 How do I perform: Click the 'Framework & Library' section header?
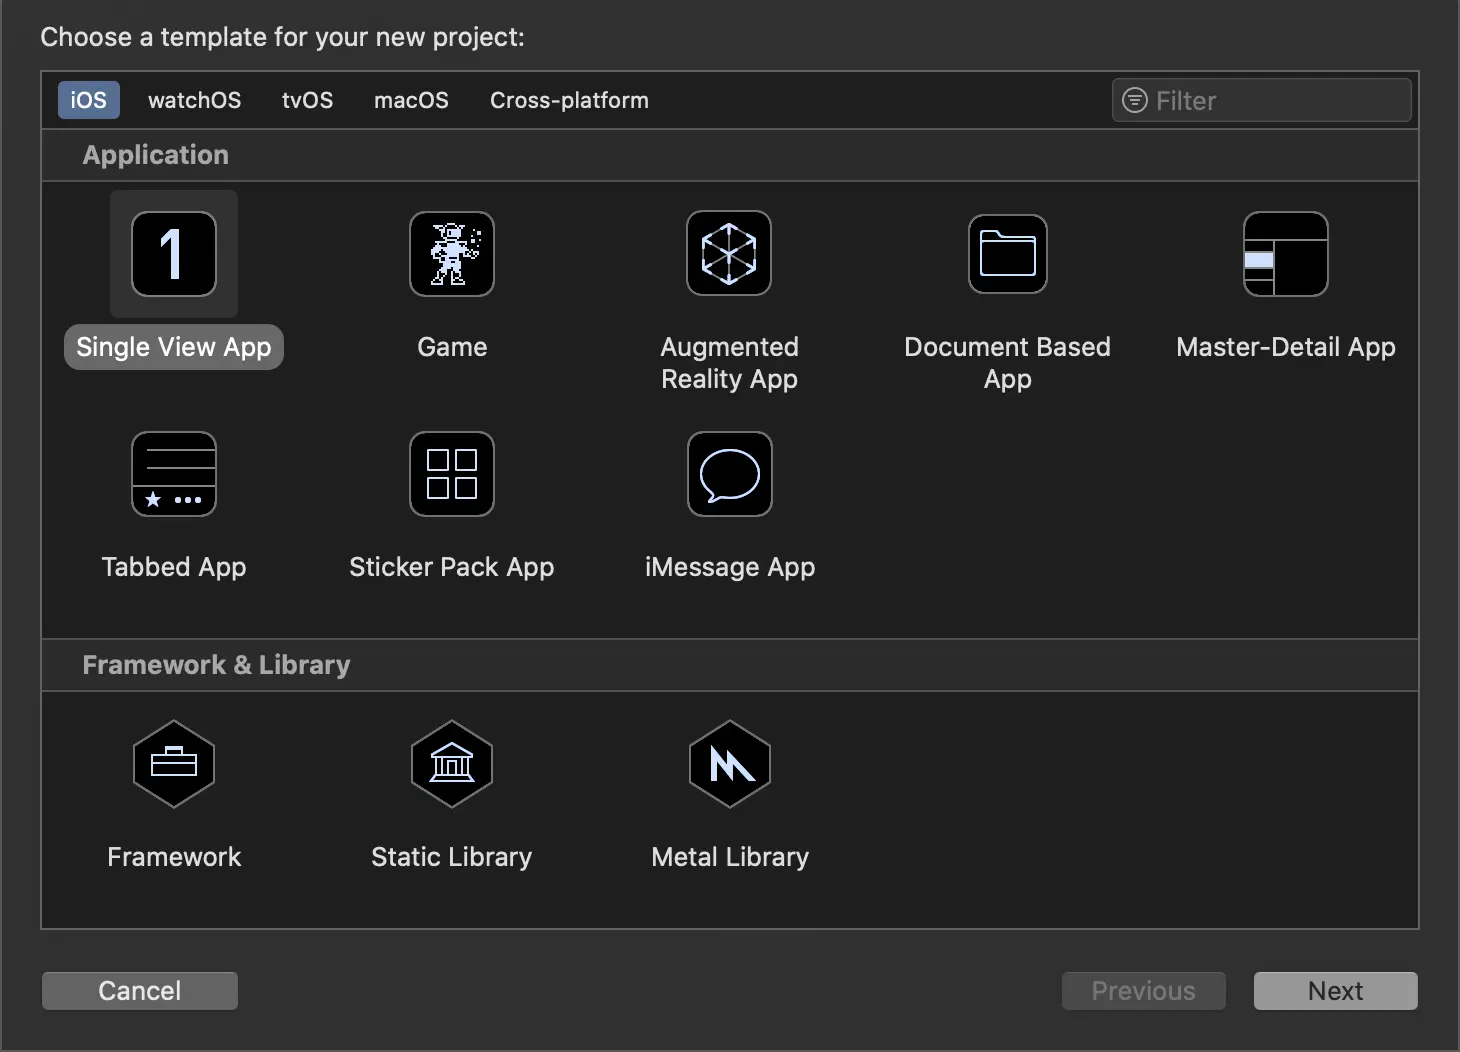point(216,665)
